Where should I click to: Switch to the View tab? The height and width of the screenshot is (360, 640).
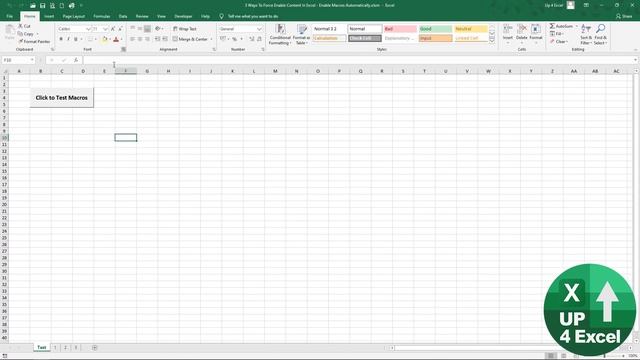coord(161,16)
